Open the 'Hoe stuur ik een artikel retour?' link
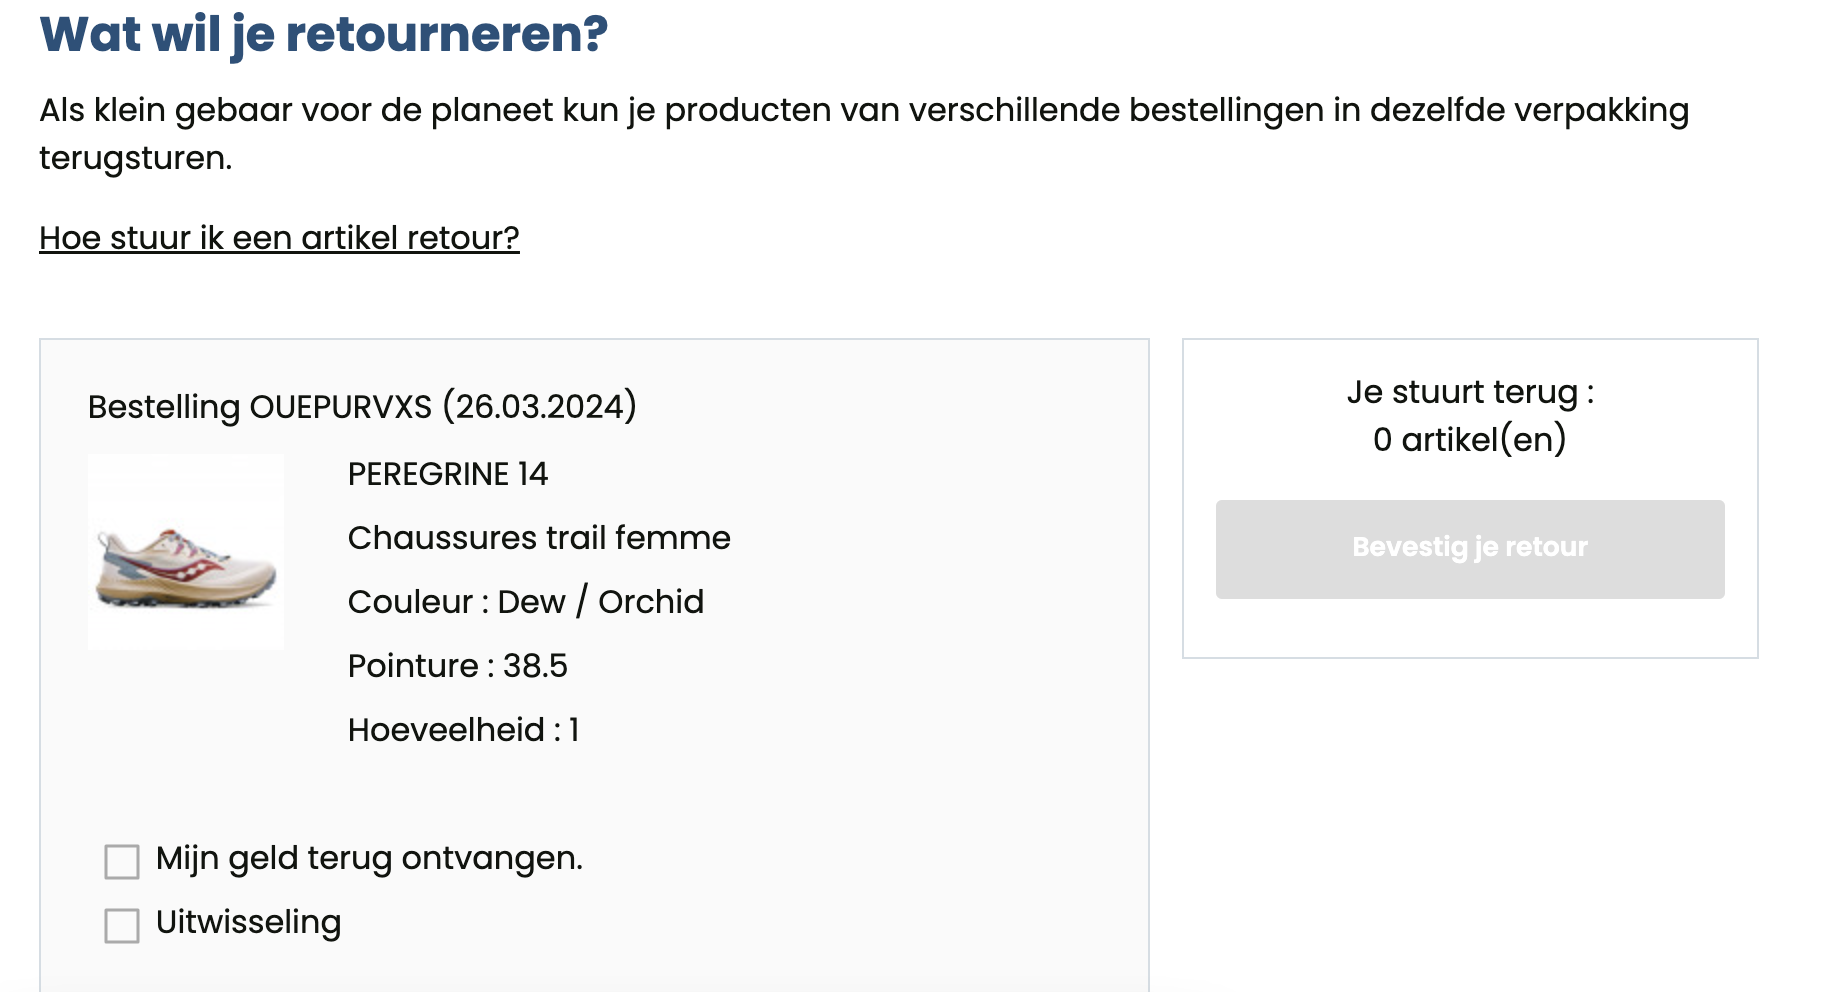This screenshot has height=992, width=1824. [279, 238]
